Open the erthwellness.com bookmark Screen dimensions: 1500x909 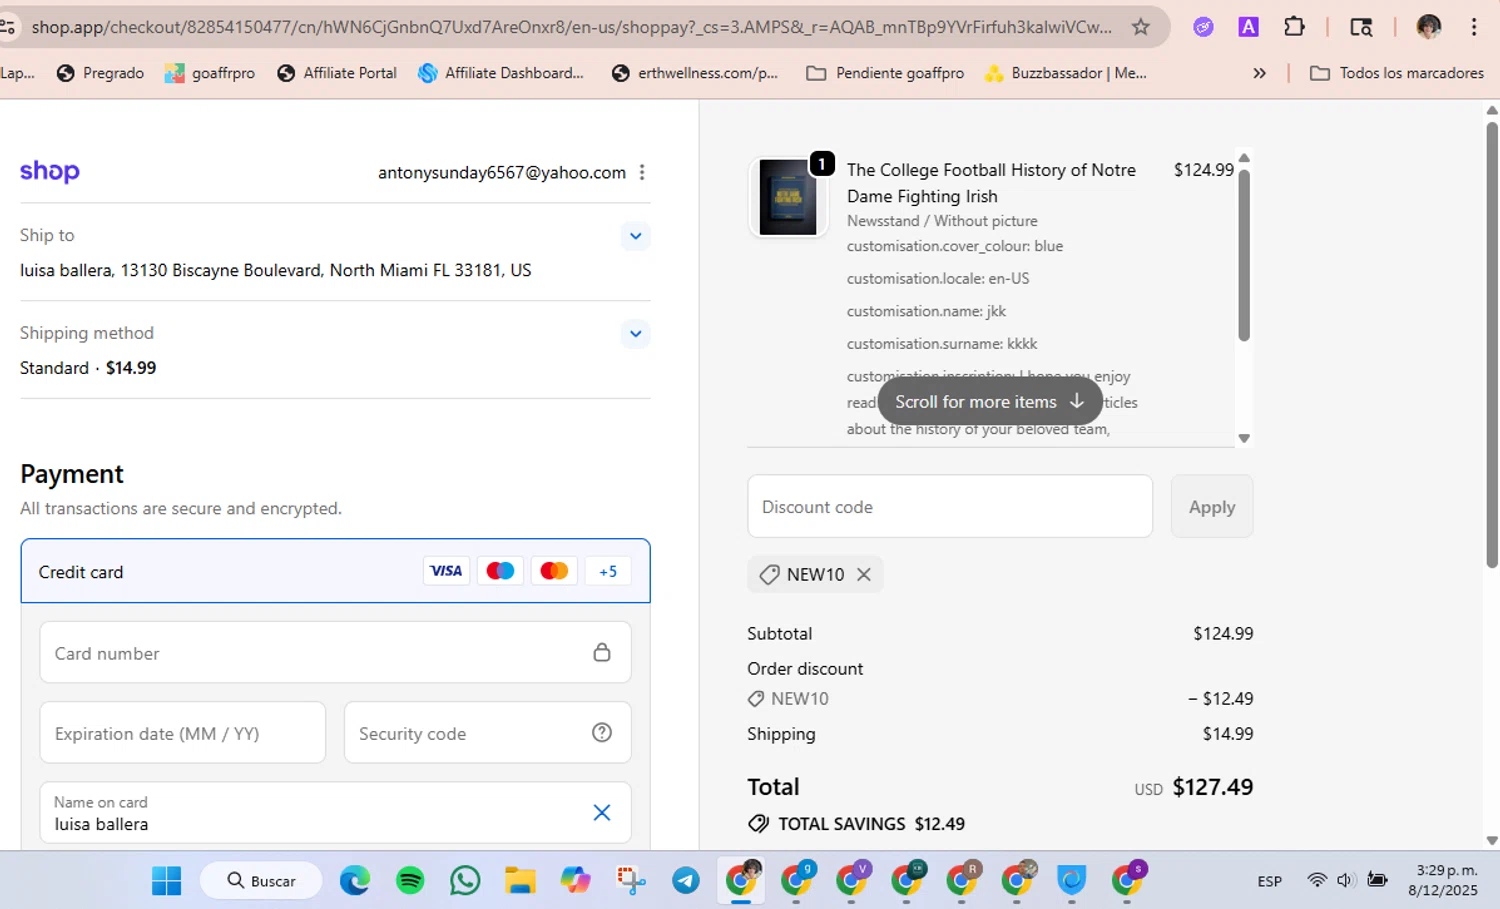(x=695, y=73)
